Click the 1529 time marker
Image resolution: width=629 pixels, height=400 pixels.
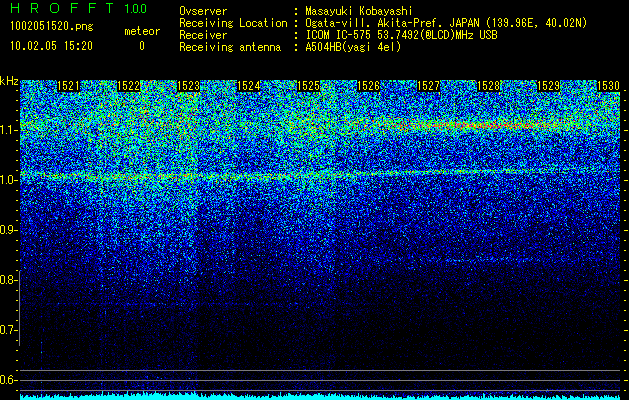coord(548,86)
